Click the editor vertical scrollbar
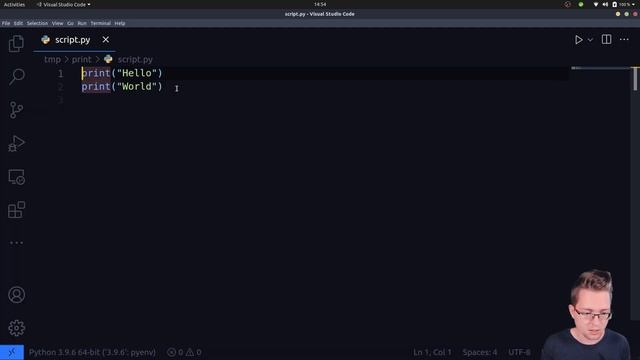640x360 pixels. click(x=635, y=79)
